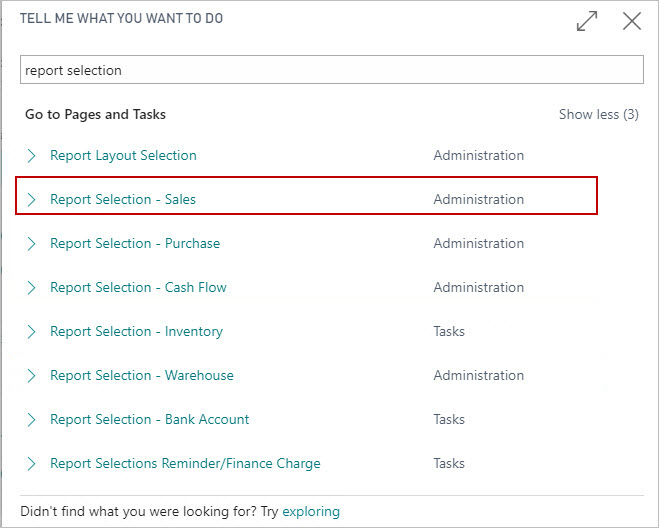The height and width of the screenshot is (528, 659).
Task: Click the 'exploring' link at bottom
Action: coord(311,511)
